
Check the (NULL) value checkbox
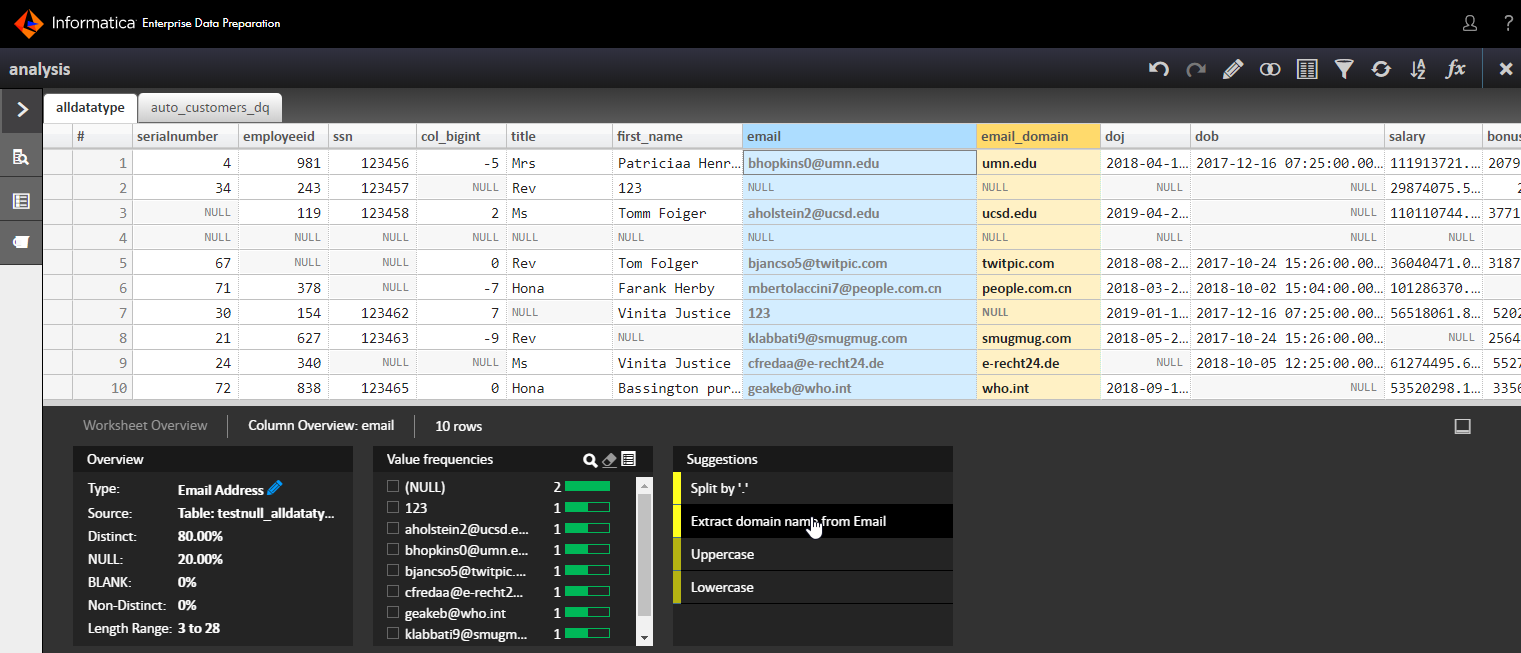pos(392,487)
